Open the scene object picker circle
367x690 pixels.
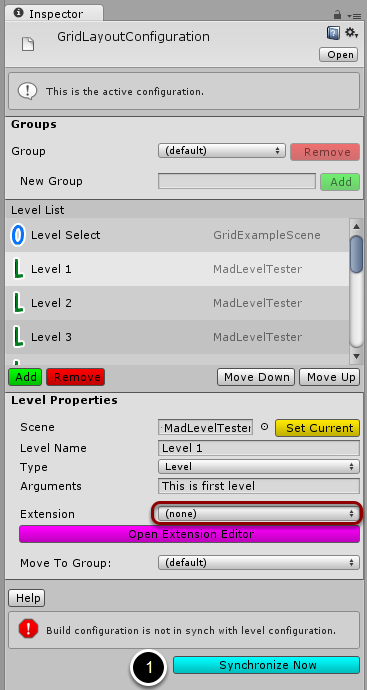click(264, 427)
